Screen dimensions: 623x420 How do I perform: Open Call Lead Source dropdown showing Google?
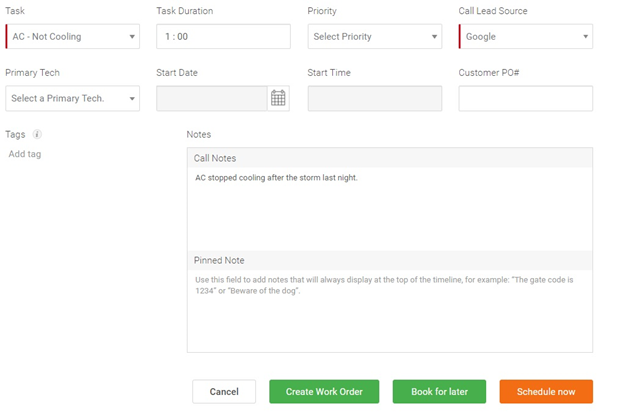(x=525, y=37)
